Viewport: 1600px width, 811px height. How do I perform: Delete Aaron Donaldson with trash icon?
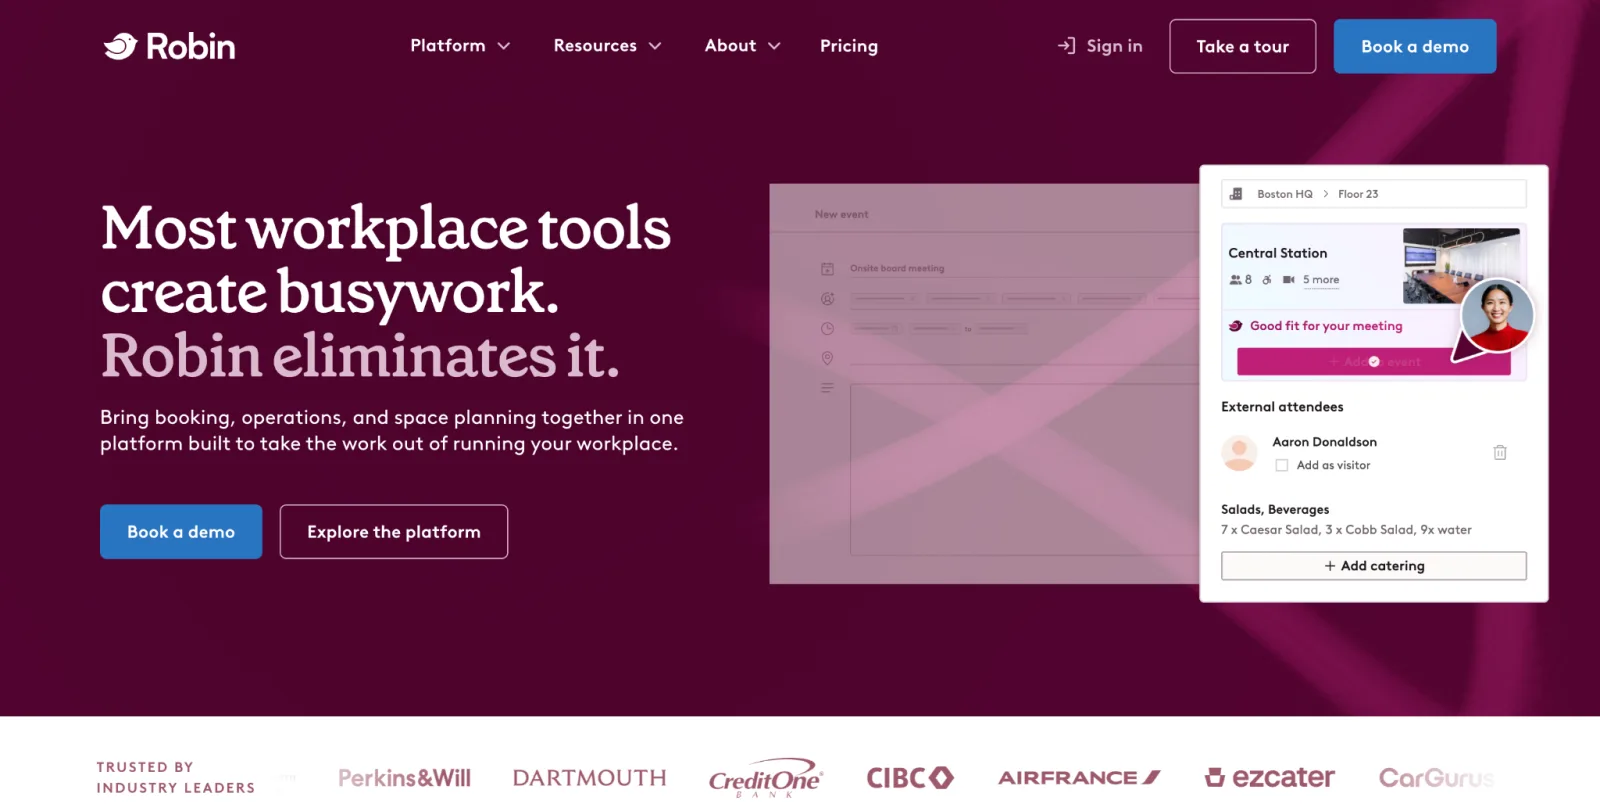(x=1500, y=453)
